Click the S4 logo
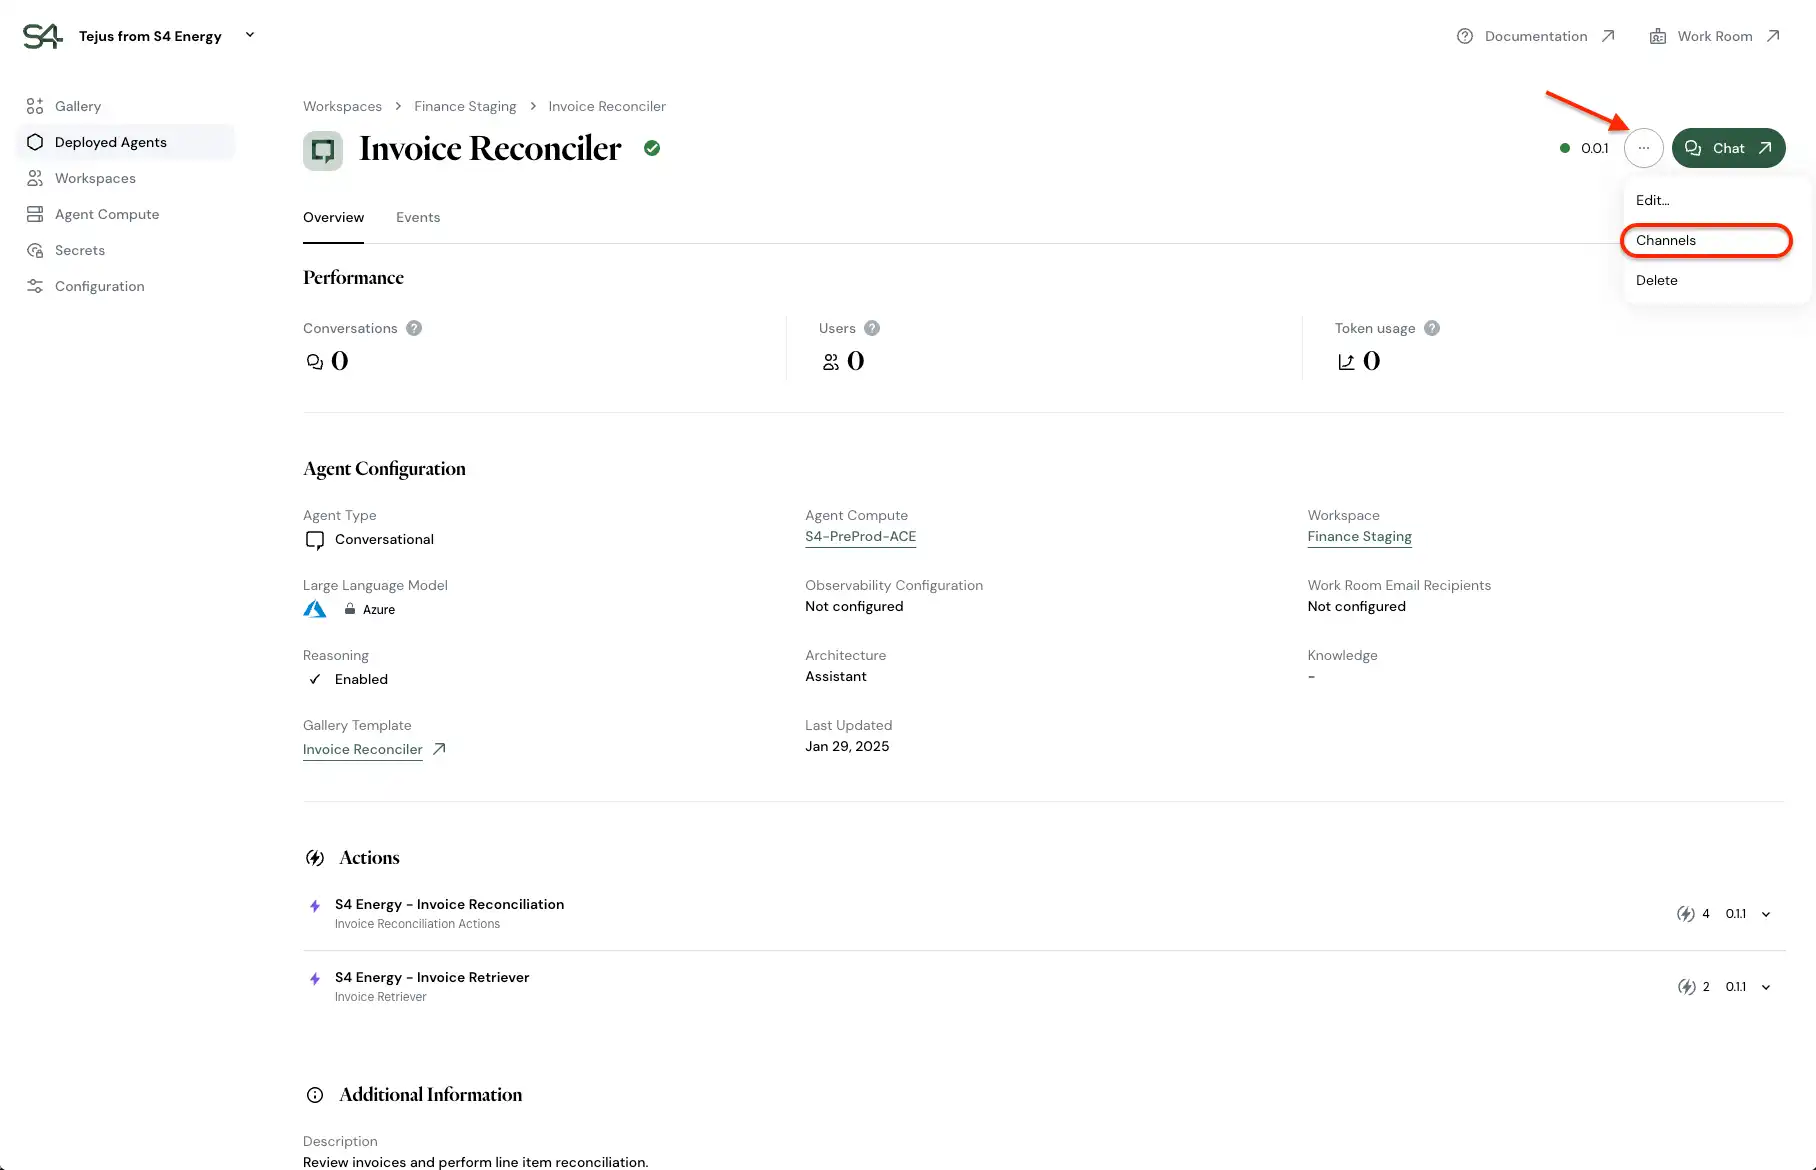This screenshot has width=1816, height=1170. pyautogui.click(x=41, y=36)
